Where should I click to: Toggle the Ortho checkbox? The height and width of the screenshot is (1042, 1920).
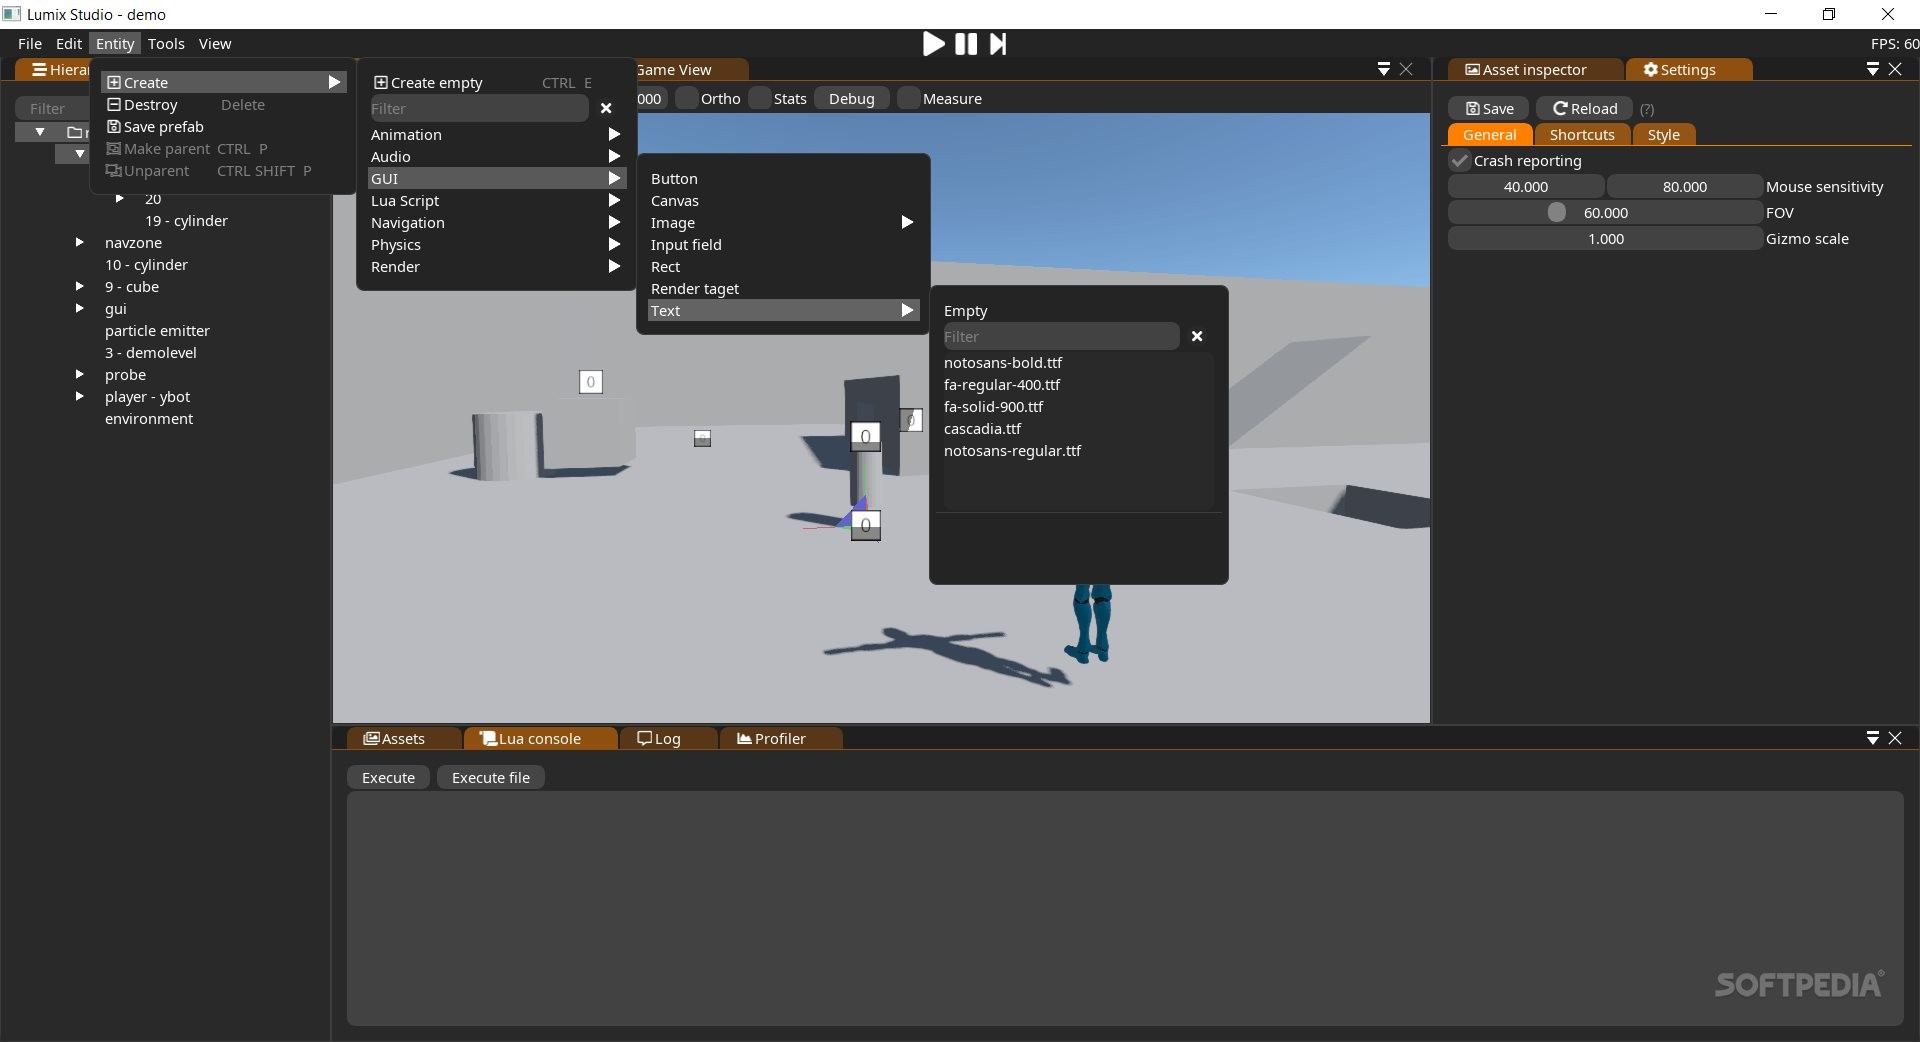[x=687, y=98]
